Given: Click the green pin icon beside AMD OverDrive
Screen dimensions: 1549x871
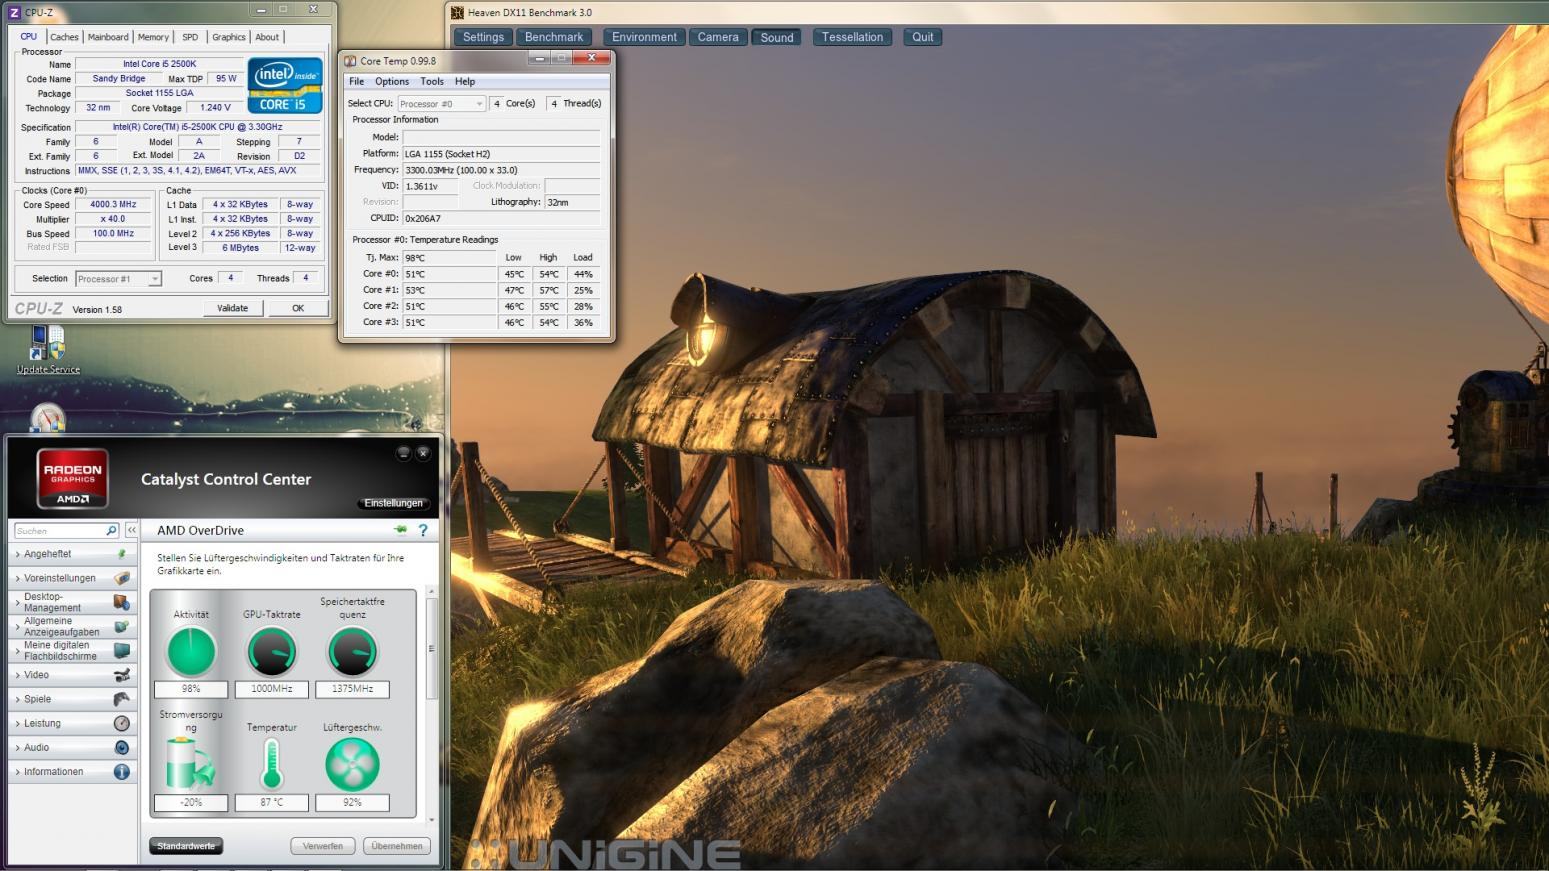Looking at the screenshot, I should 401,530.
